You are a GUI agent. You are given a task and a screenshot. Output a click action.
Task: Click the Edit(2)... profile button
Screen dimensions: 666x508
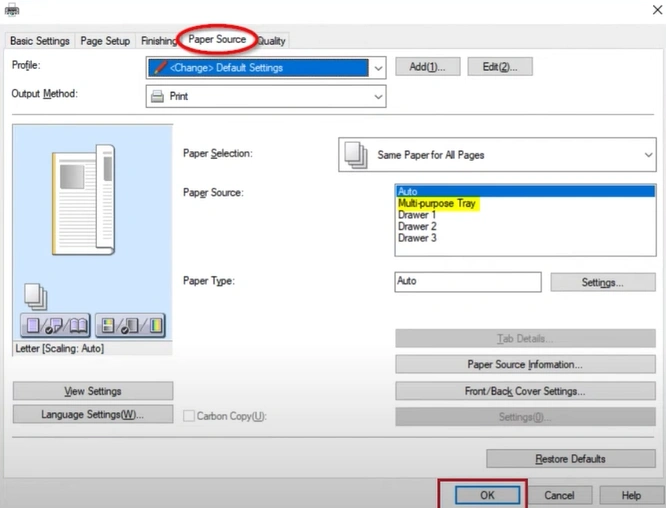pos(500,67)
